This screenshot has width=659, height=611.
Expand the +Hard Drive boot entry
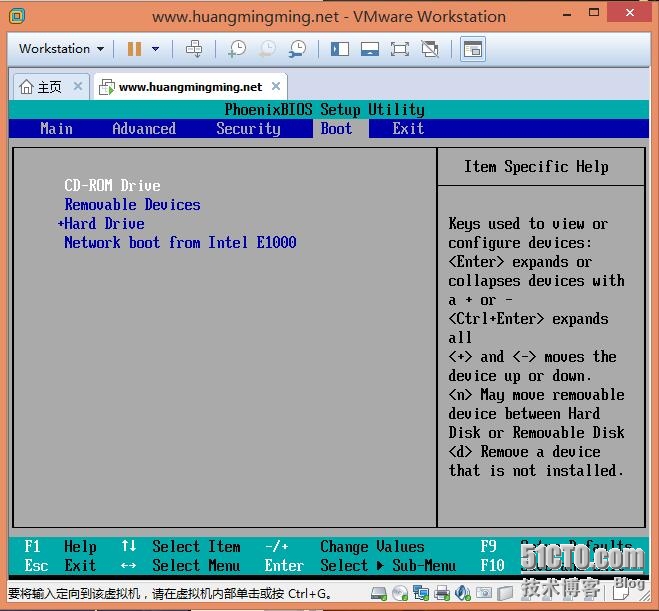pos(101,223)
